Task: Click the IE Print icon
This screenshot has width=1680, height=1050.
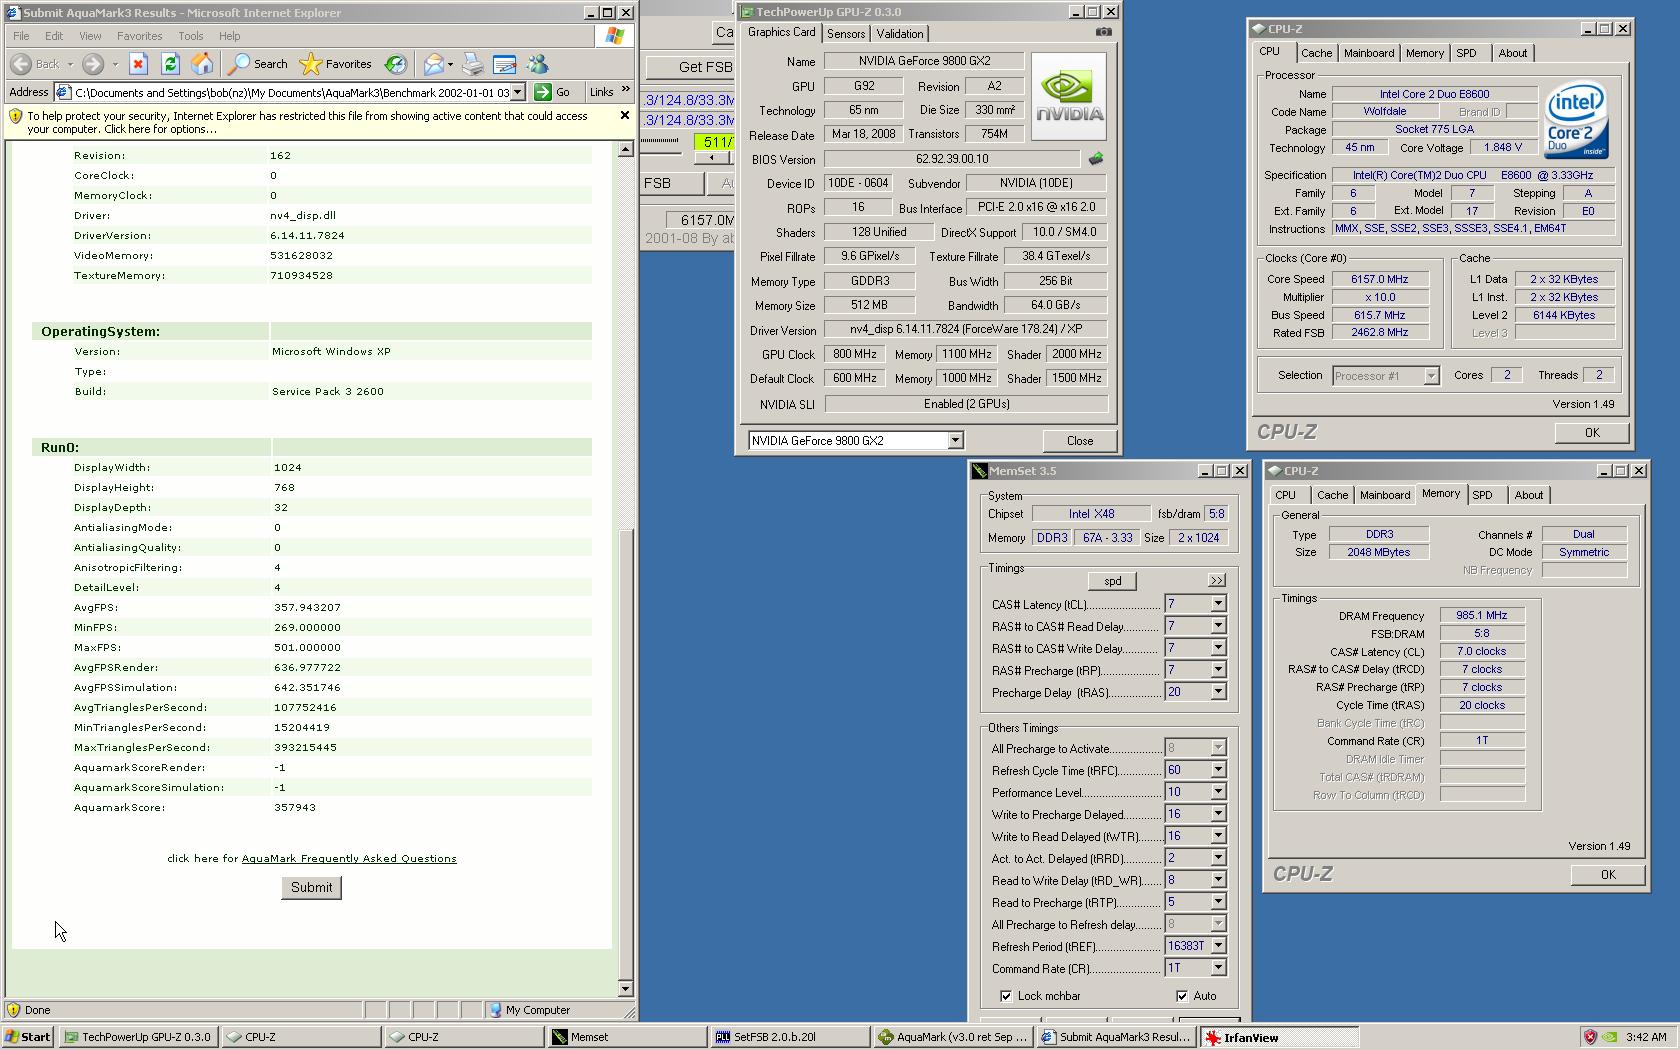Action: point(473,64)
